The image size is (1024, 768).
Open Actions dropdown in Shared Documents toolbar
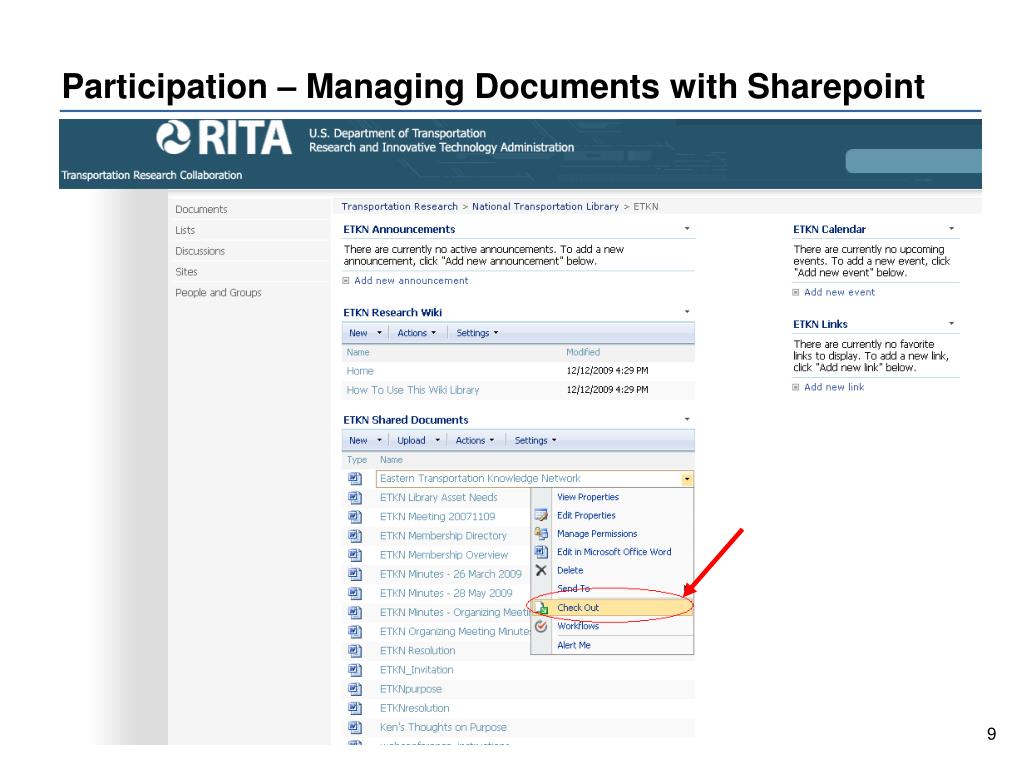point(475,441)
